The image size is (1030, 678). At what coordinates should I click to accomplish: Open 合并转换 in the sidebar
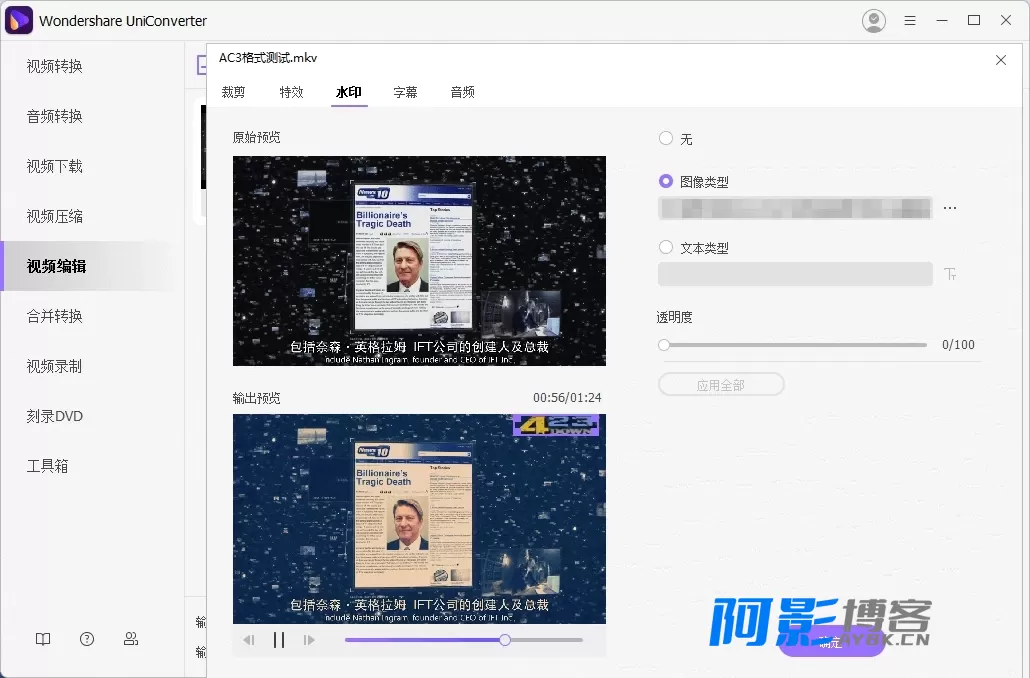[x=55, y=316]
